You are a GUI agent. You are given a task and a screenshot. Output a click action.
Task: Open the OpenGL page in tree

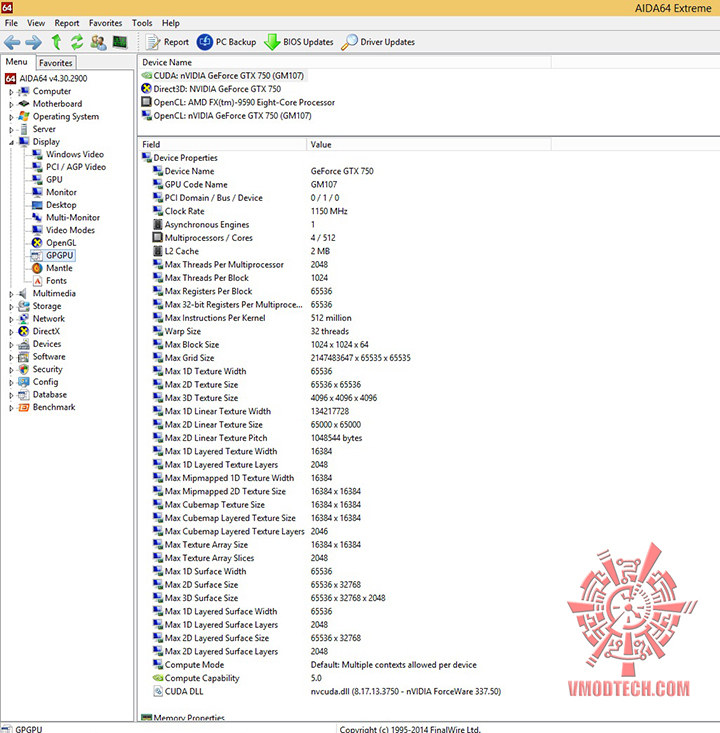[x=54, y=243]
